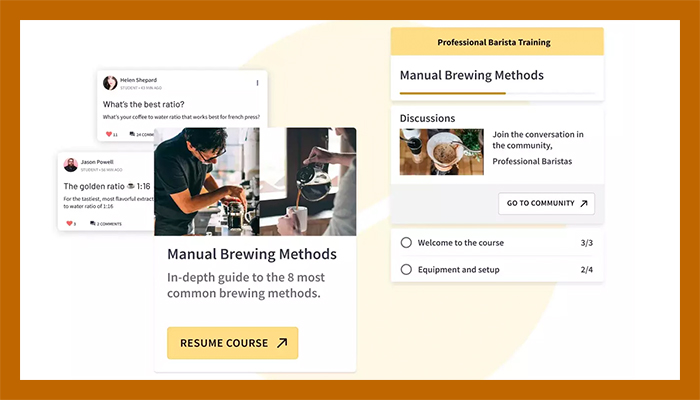Click the course progress bar

[497, 93]
